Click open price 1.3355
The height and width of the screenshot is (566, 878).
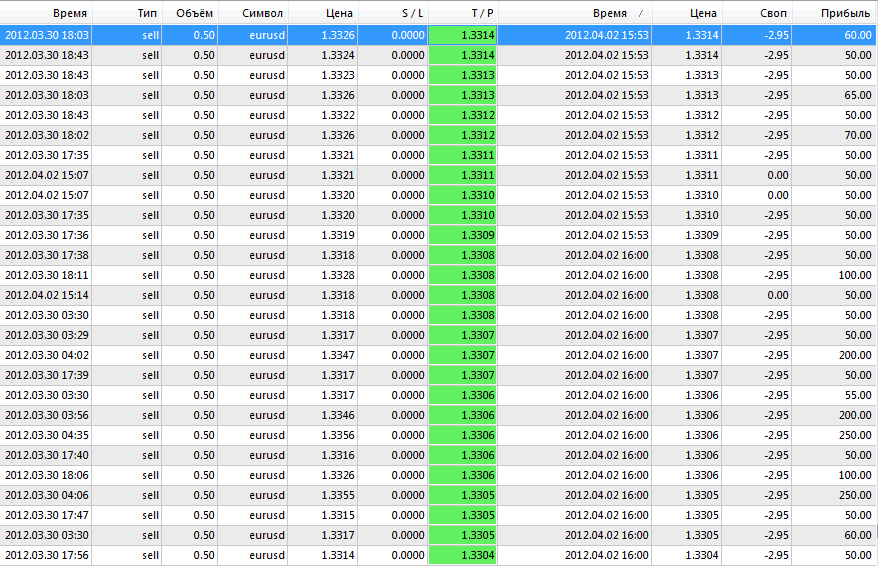tap(338, 495)
